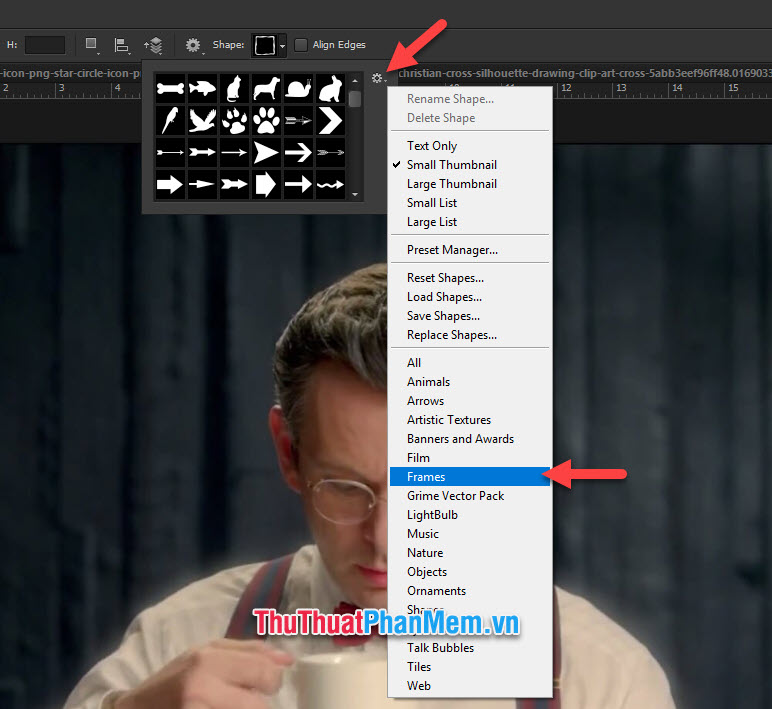The image size is (772, 709).
Task: Load the Animals shape set
Action: pos(470,382)
